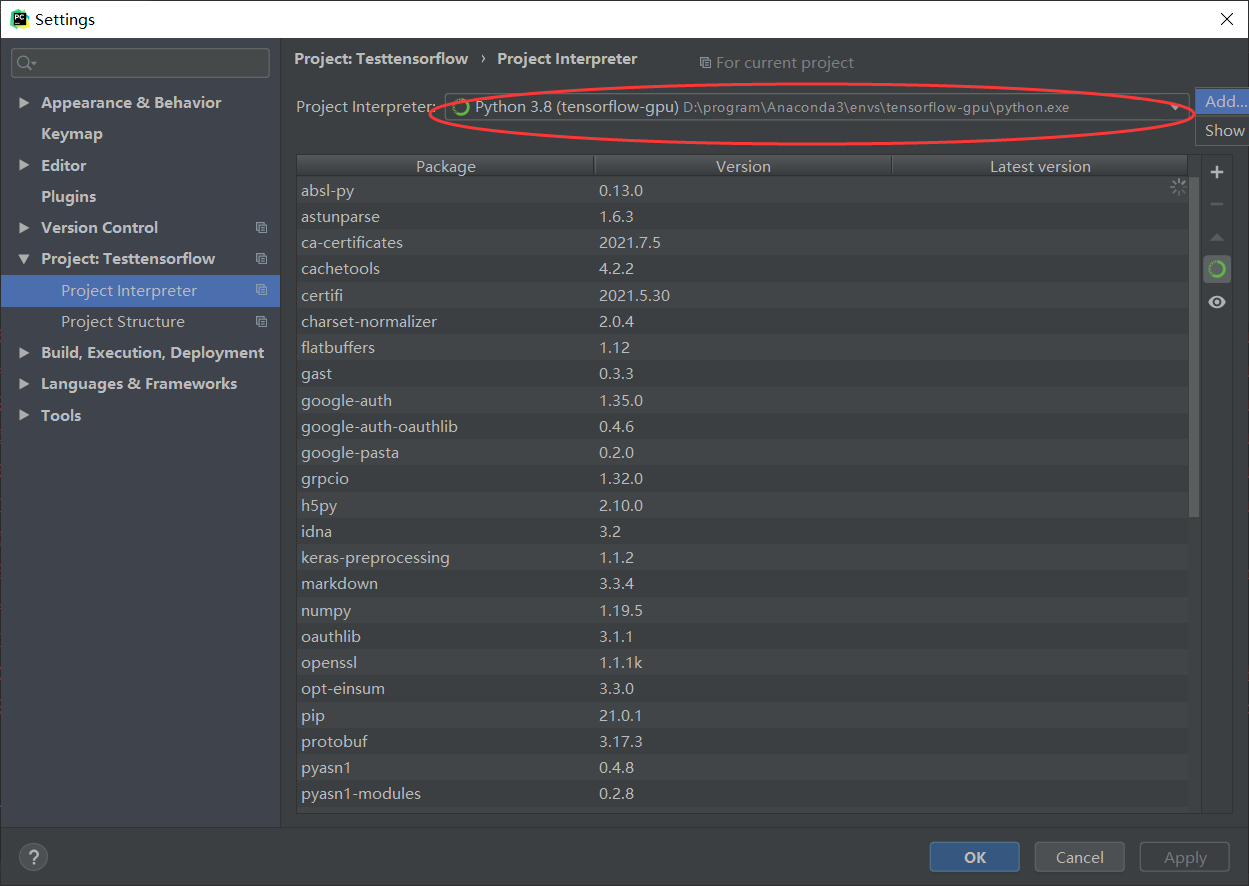The image size is (1249, 886).
Task: Open Plugins settings
Action: tap(69, 197)
